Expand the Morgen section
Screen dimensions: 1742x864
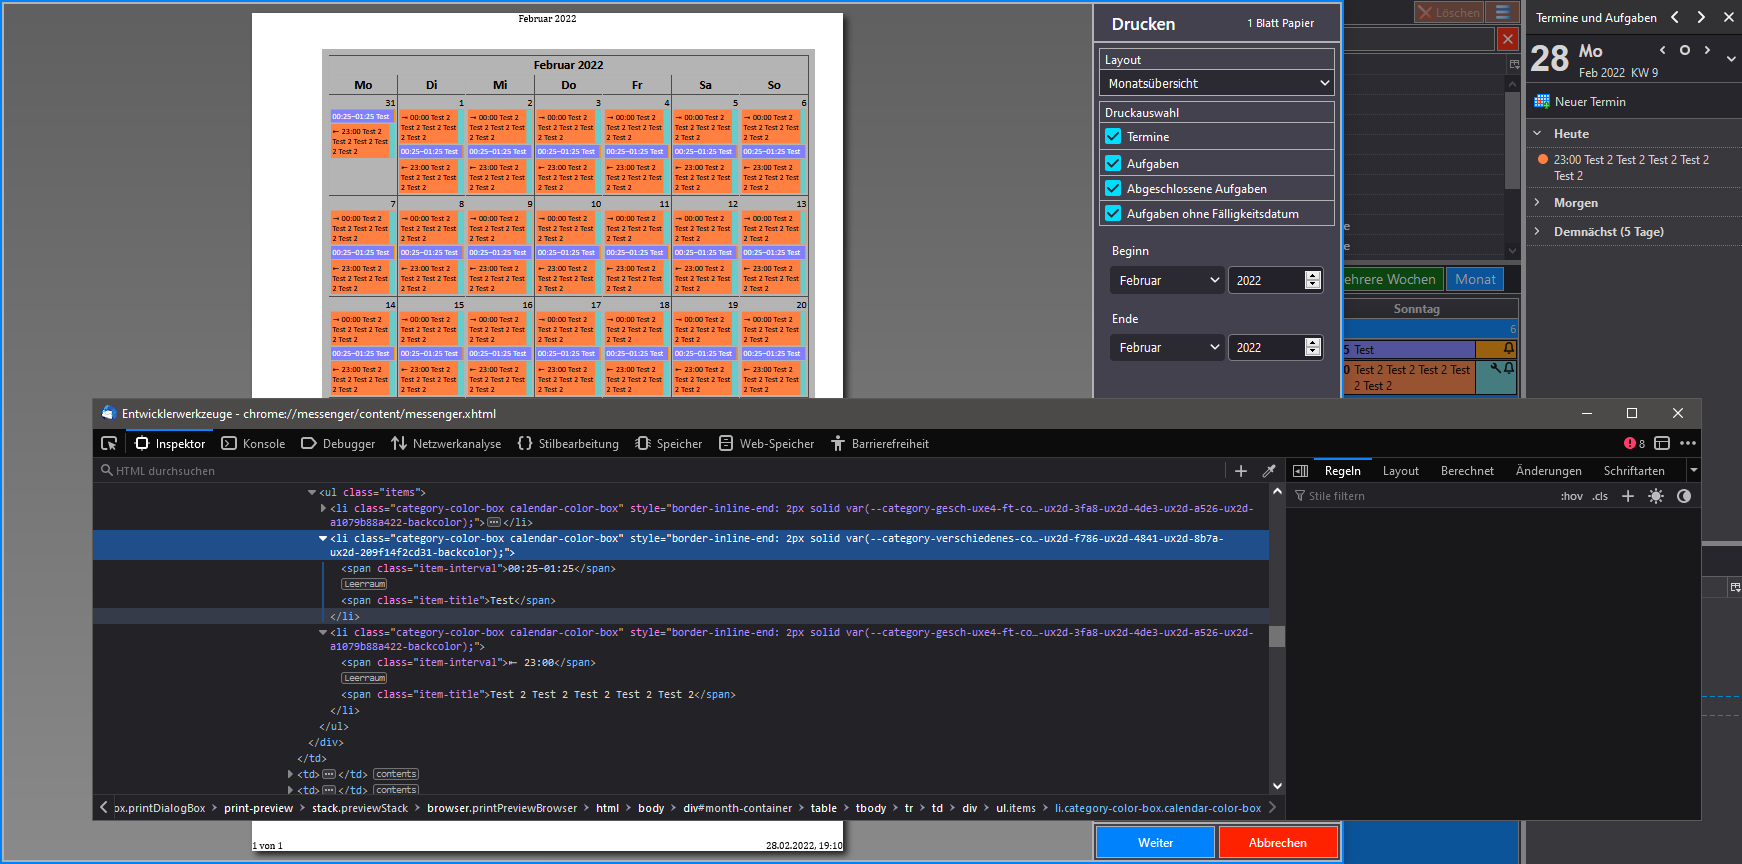pos(1537,202)
